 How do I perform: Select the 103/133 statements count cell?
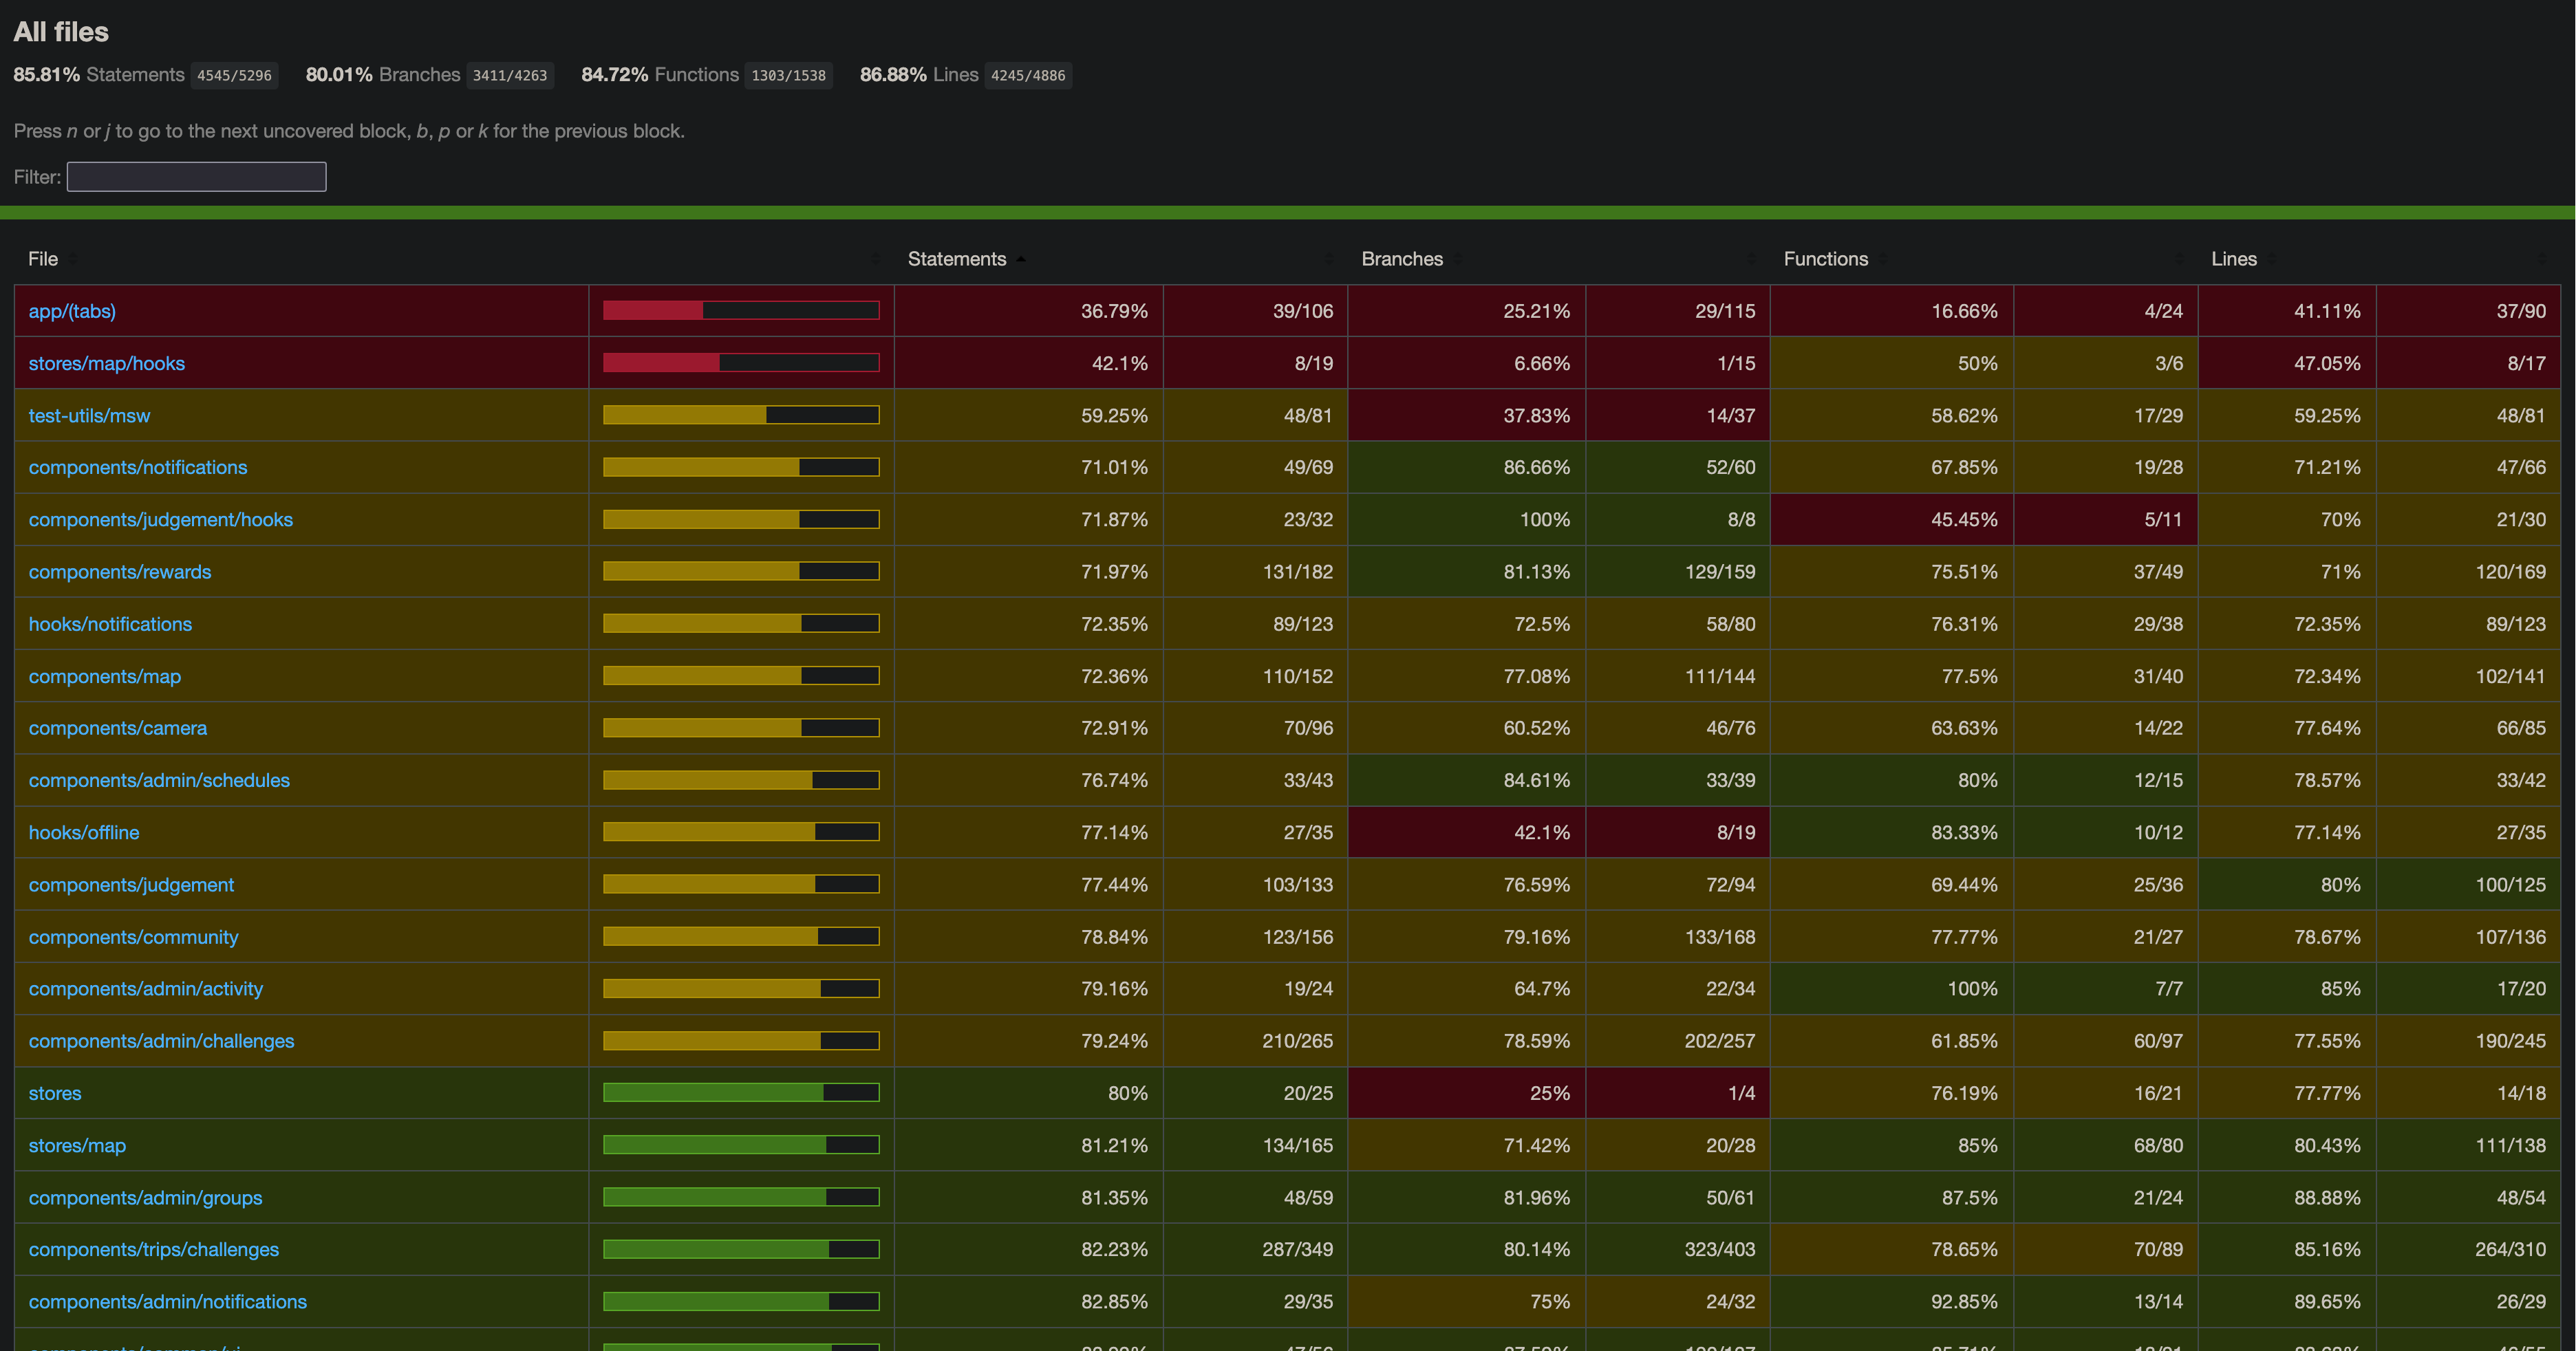click(x=1256, y=885)
